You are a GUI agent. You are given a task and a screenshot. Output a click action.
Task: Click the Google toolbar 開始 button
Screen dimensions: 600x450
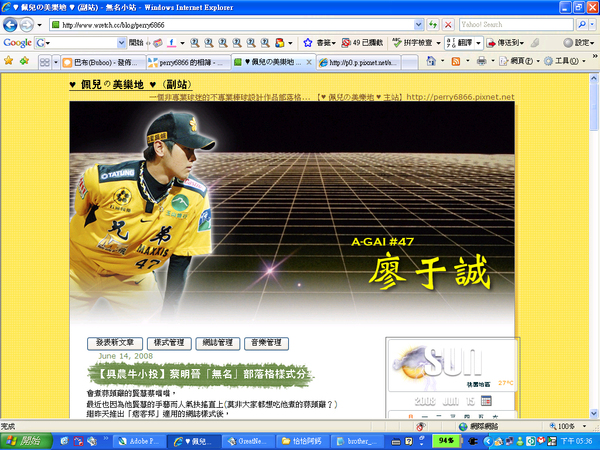136,42
